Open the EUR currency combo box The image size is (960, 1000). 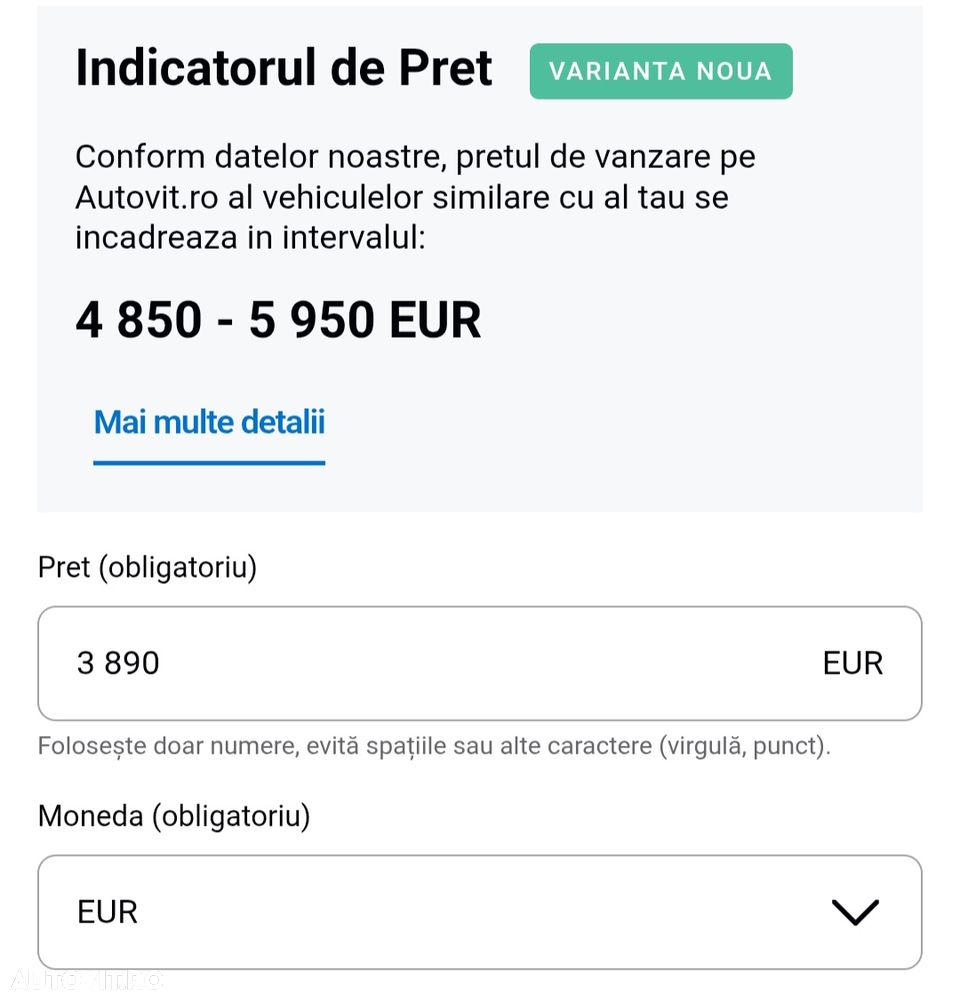[x=480, y=912]
